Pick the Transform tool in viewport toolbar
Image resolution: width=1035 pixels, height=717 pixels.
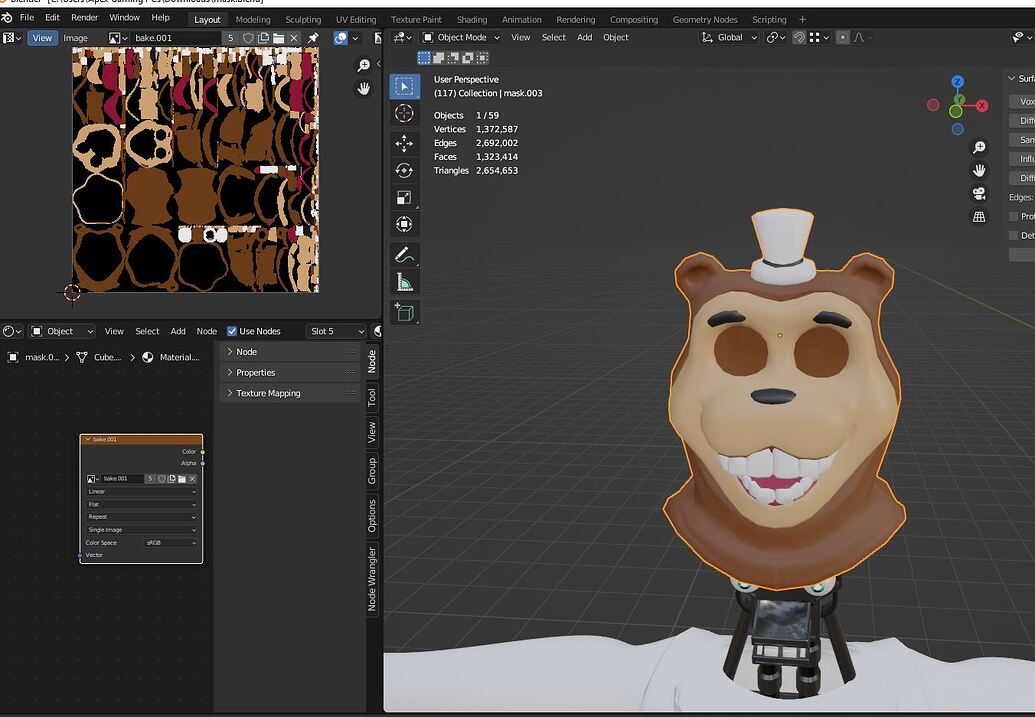(x=404, y=224)
